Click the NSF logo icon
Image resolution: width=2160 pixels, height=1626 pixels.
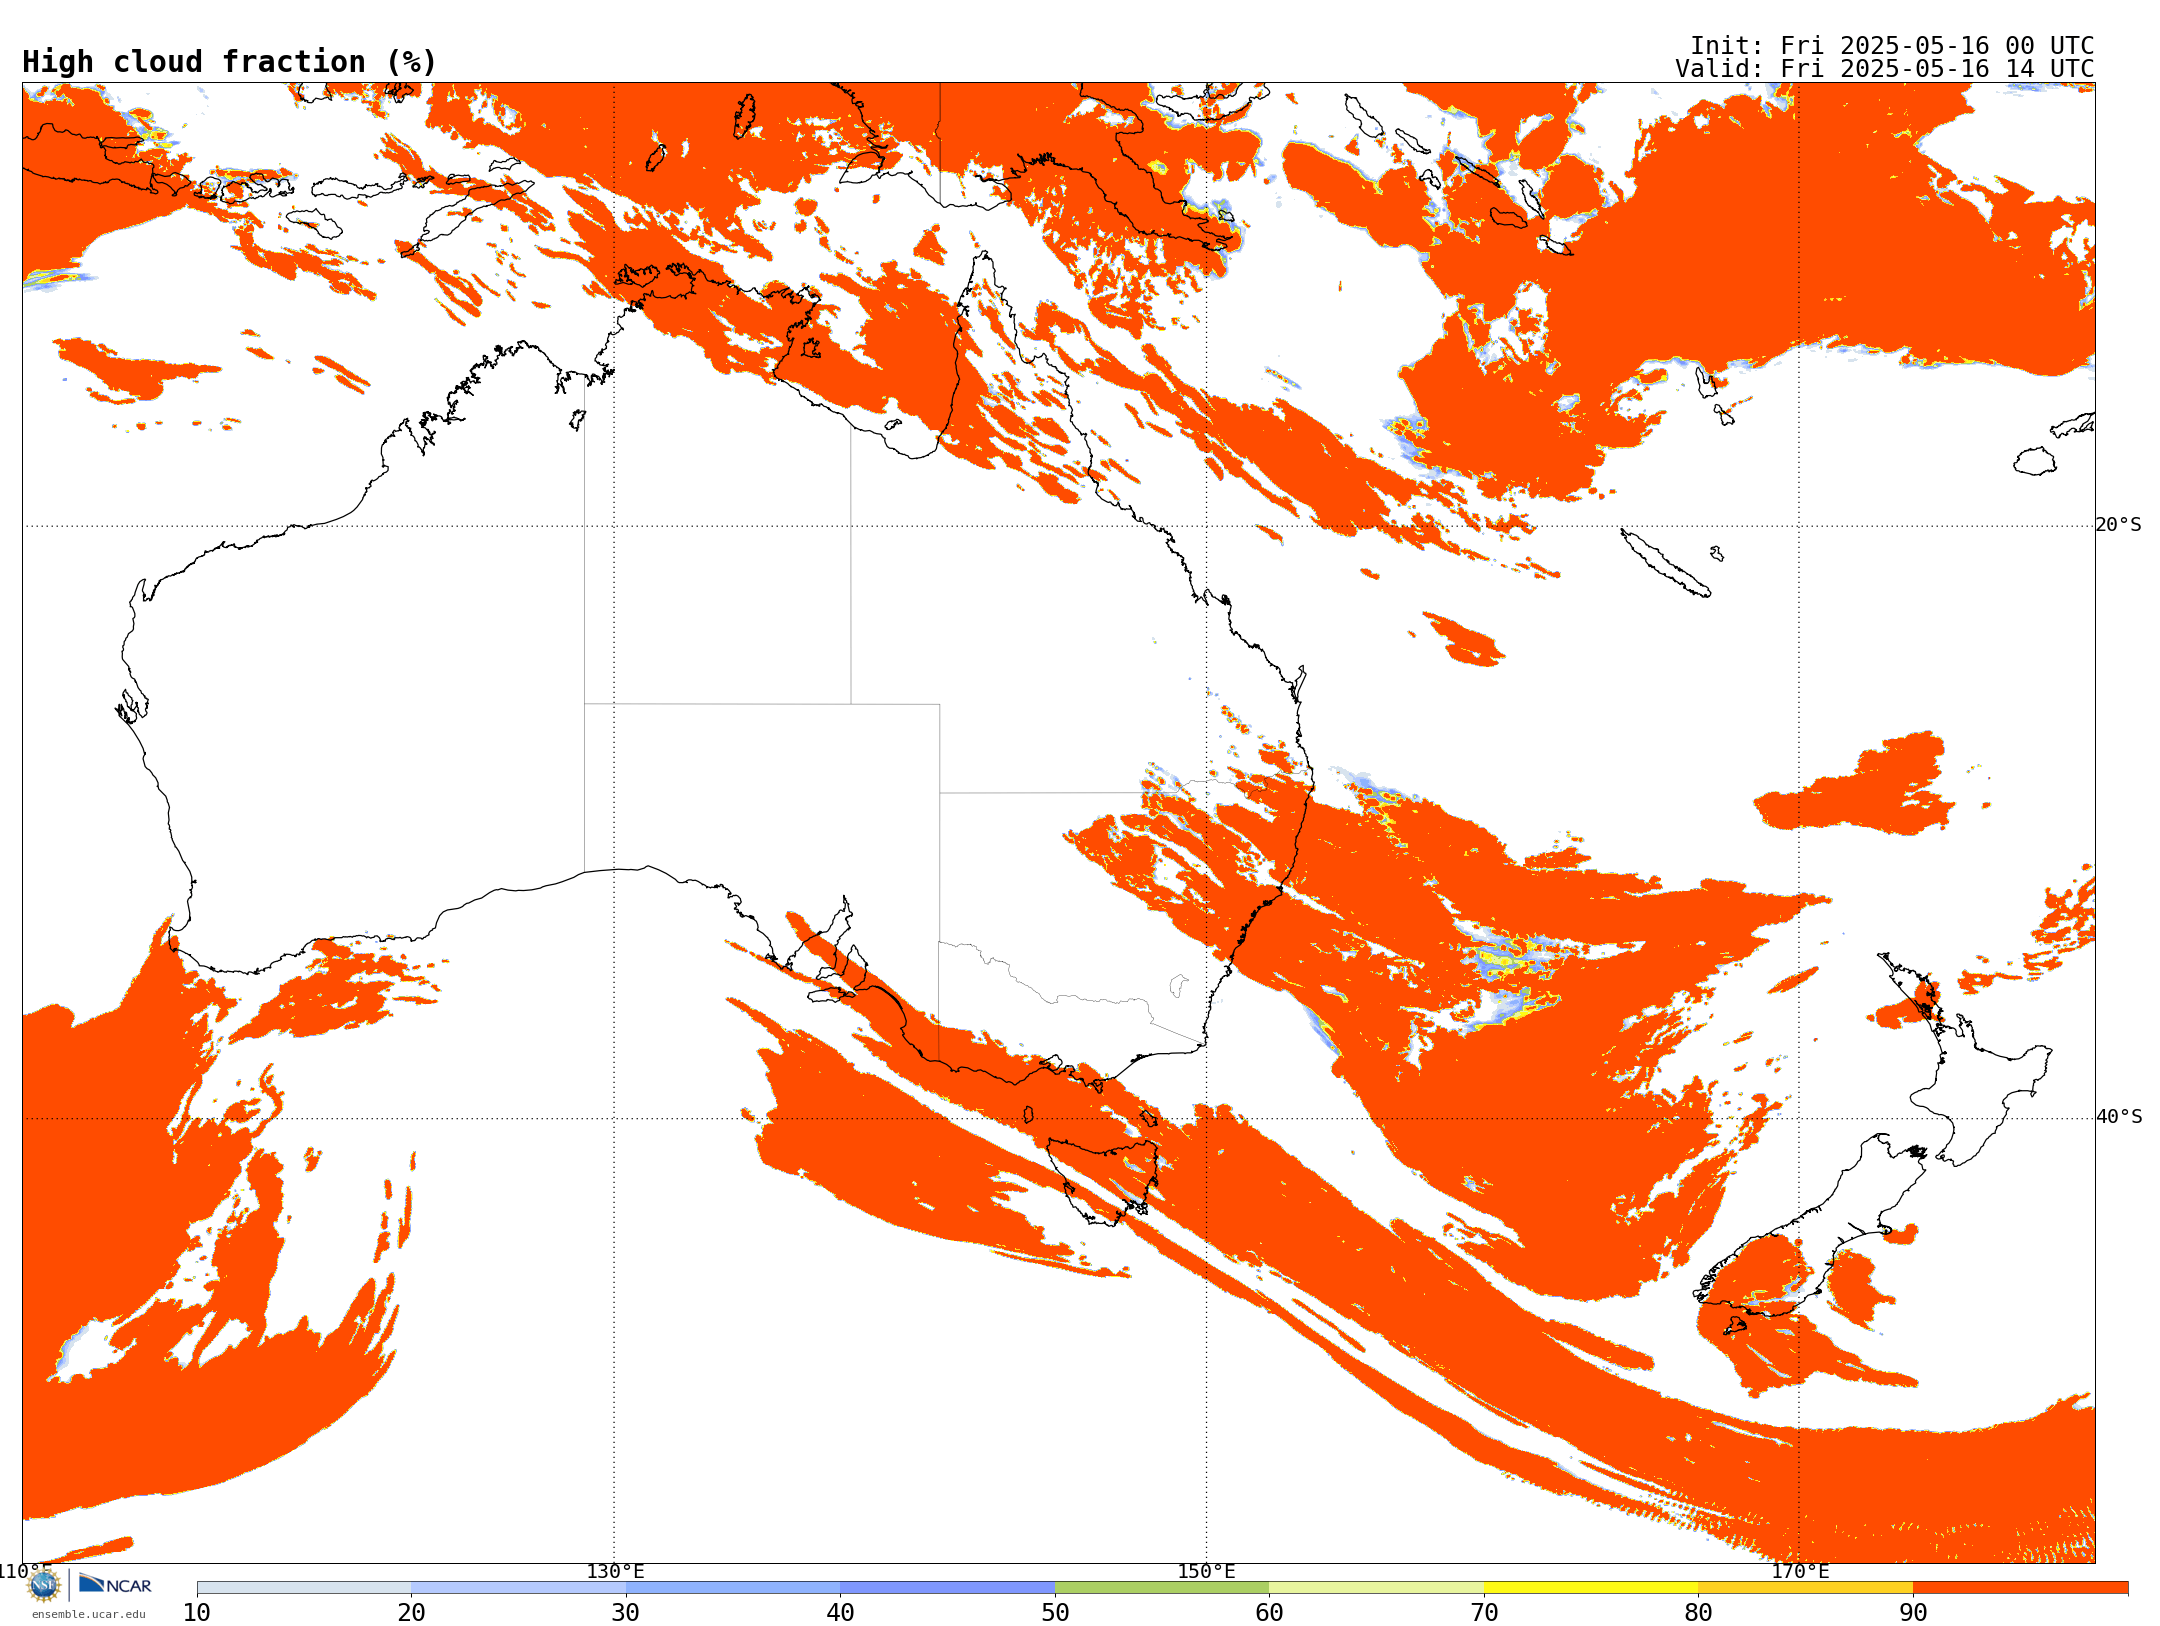(x=44, y=1585)
